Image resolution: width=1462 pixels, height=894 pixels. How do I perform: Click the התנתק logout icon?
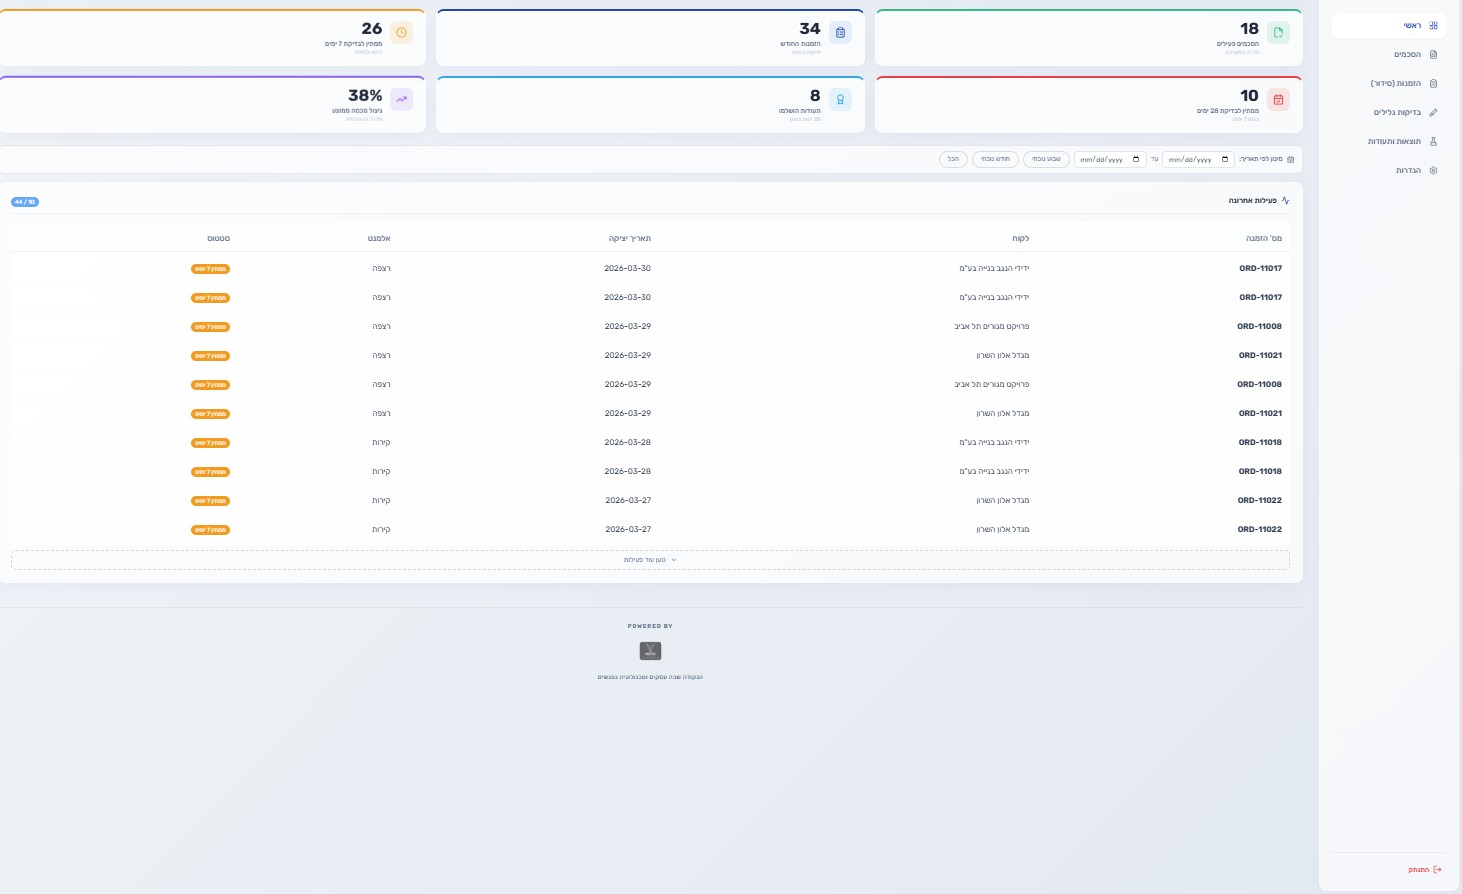tap(1437, 870)
